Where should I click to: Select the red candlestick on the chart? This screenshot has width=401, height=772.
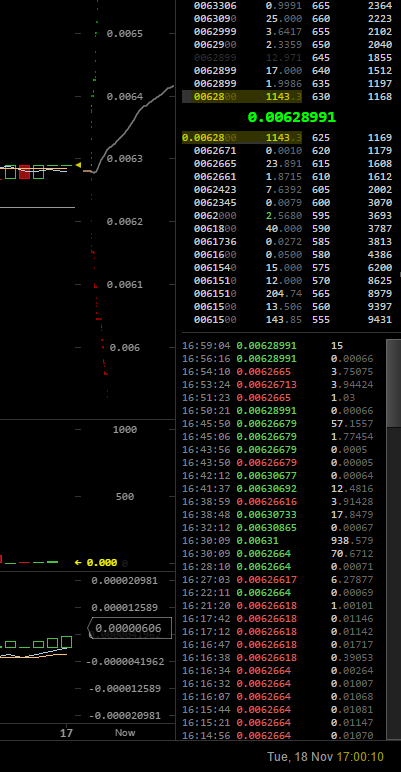[24, 172]
